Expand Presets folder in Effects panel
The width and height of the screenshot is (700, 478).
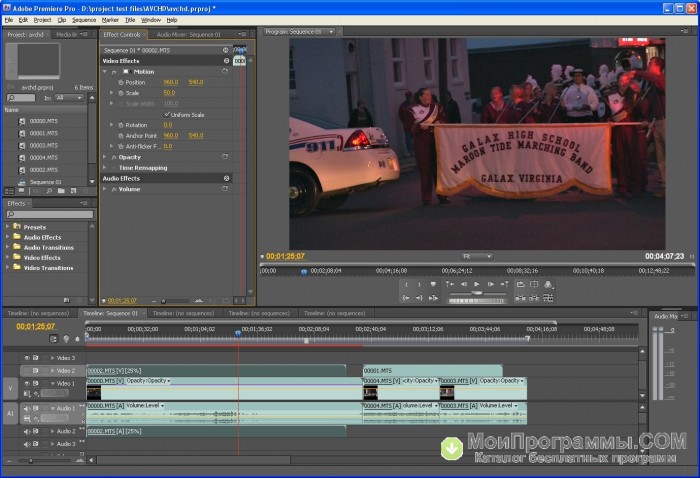coord(7,227)
